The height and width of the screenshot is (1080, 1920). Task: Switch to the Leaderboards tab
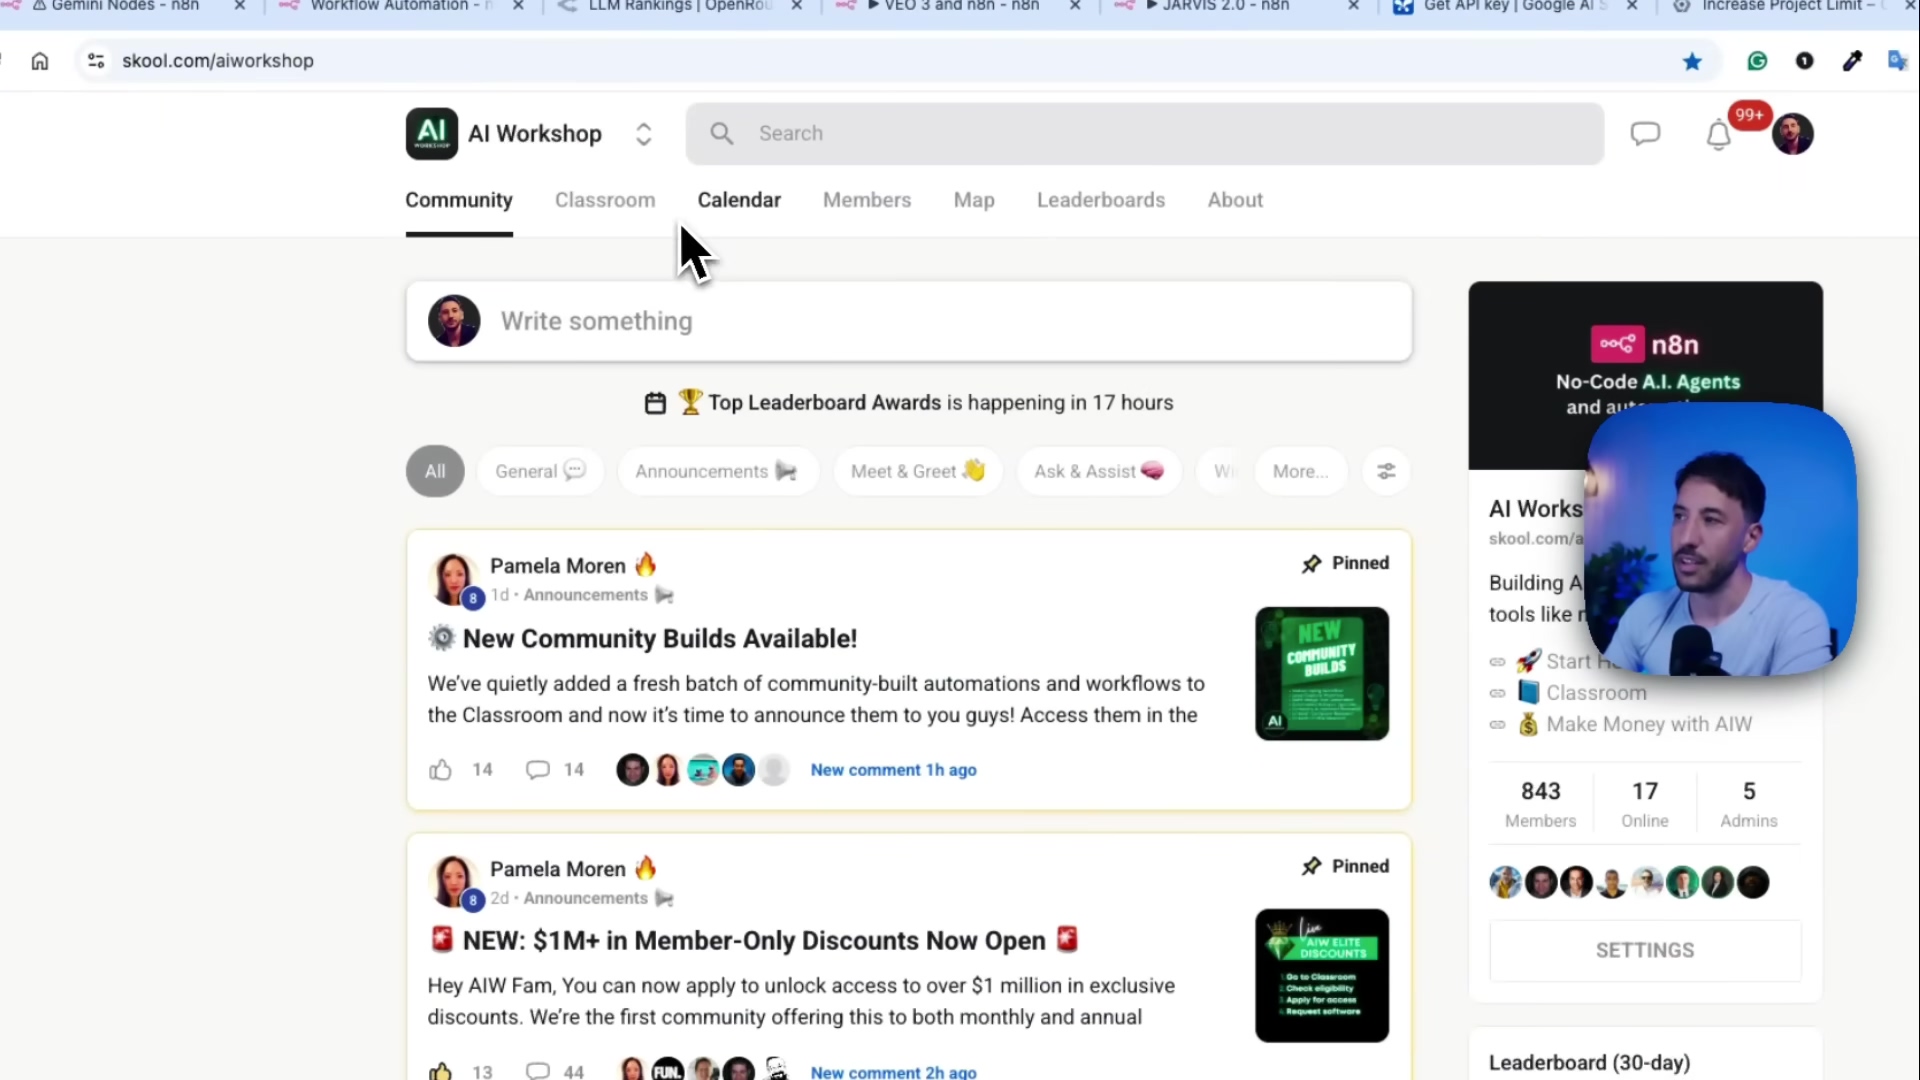(x=1101, y=200)
